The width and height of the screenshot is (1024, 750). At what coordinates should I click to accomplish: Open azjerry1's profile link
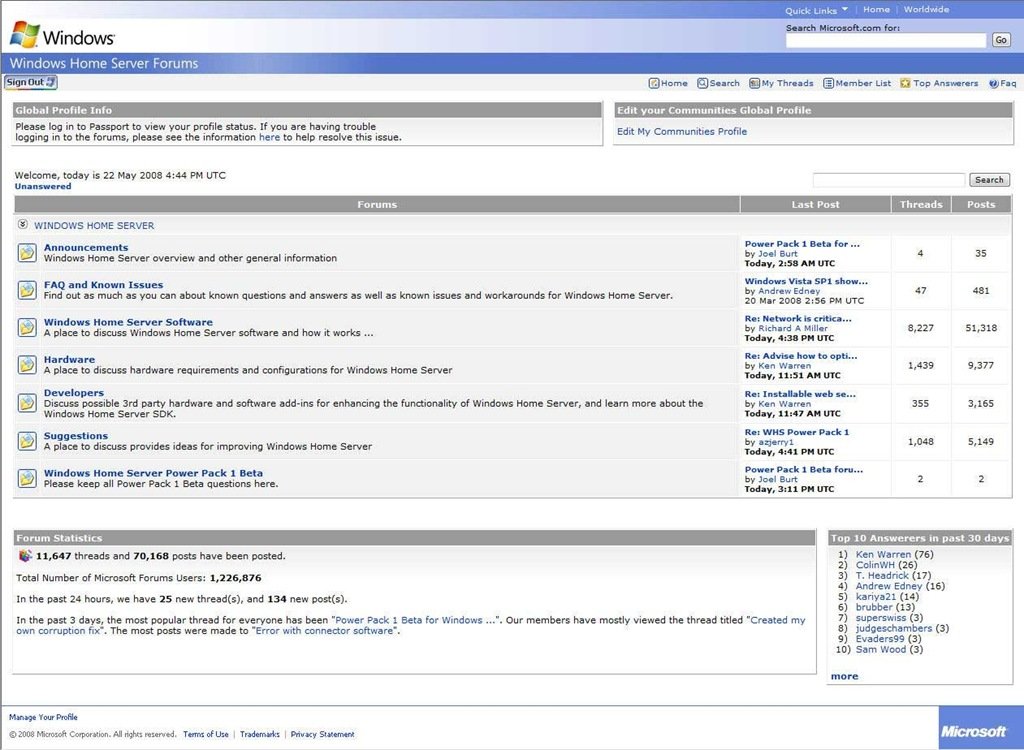click(776, 442)
